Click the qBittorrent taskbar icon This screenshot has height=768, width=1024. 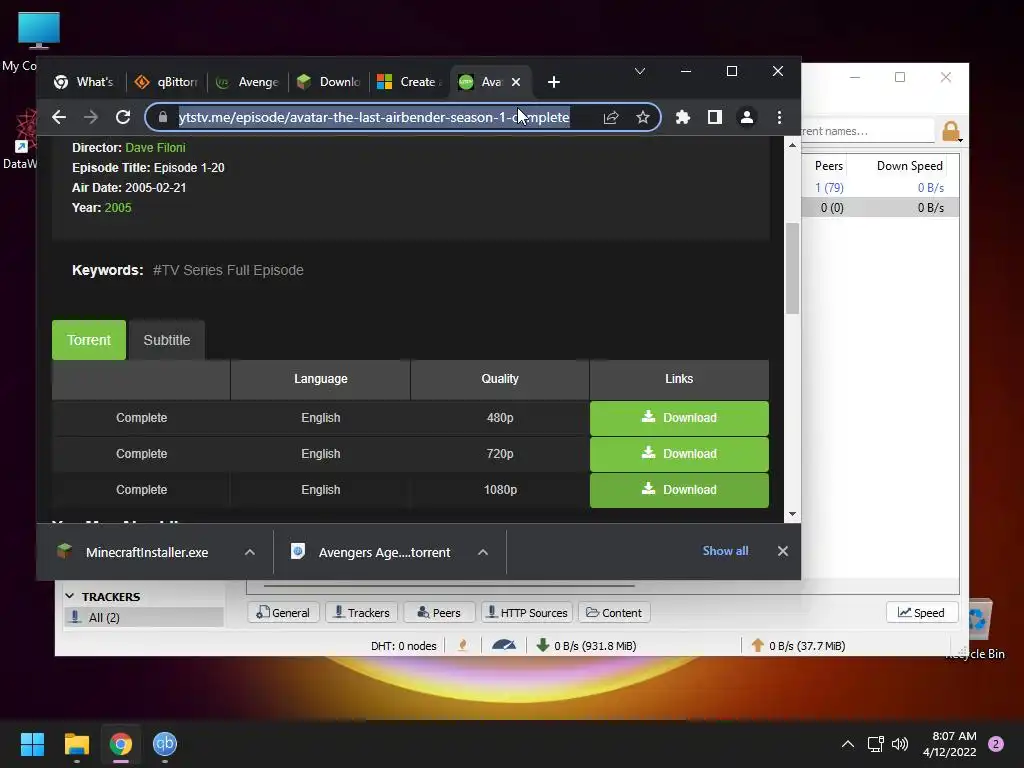point(165,744)
